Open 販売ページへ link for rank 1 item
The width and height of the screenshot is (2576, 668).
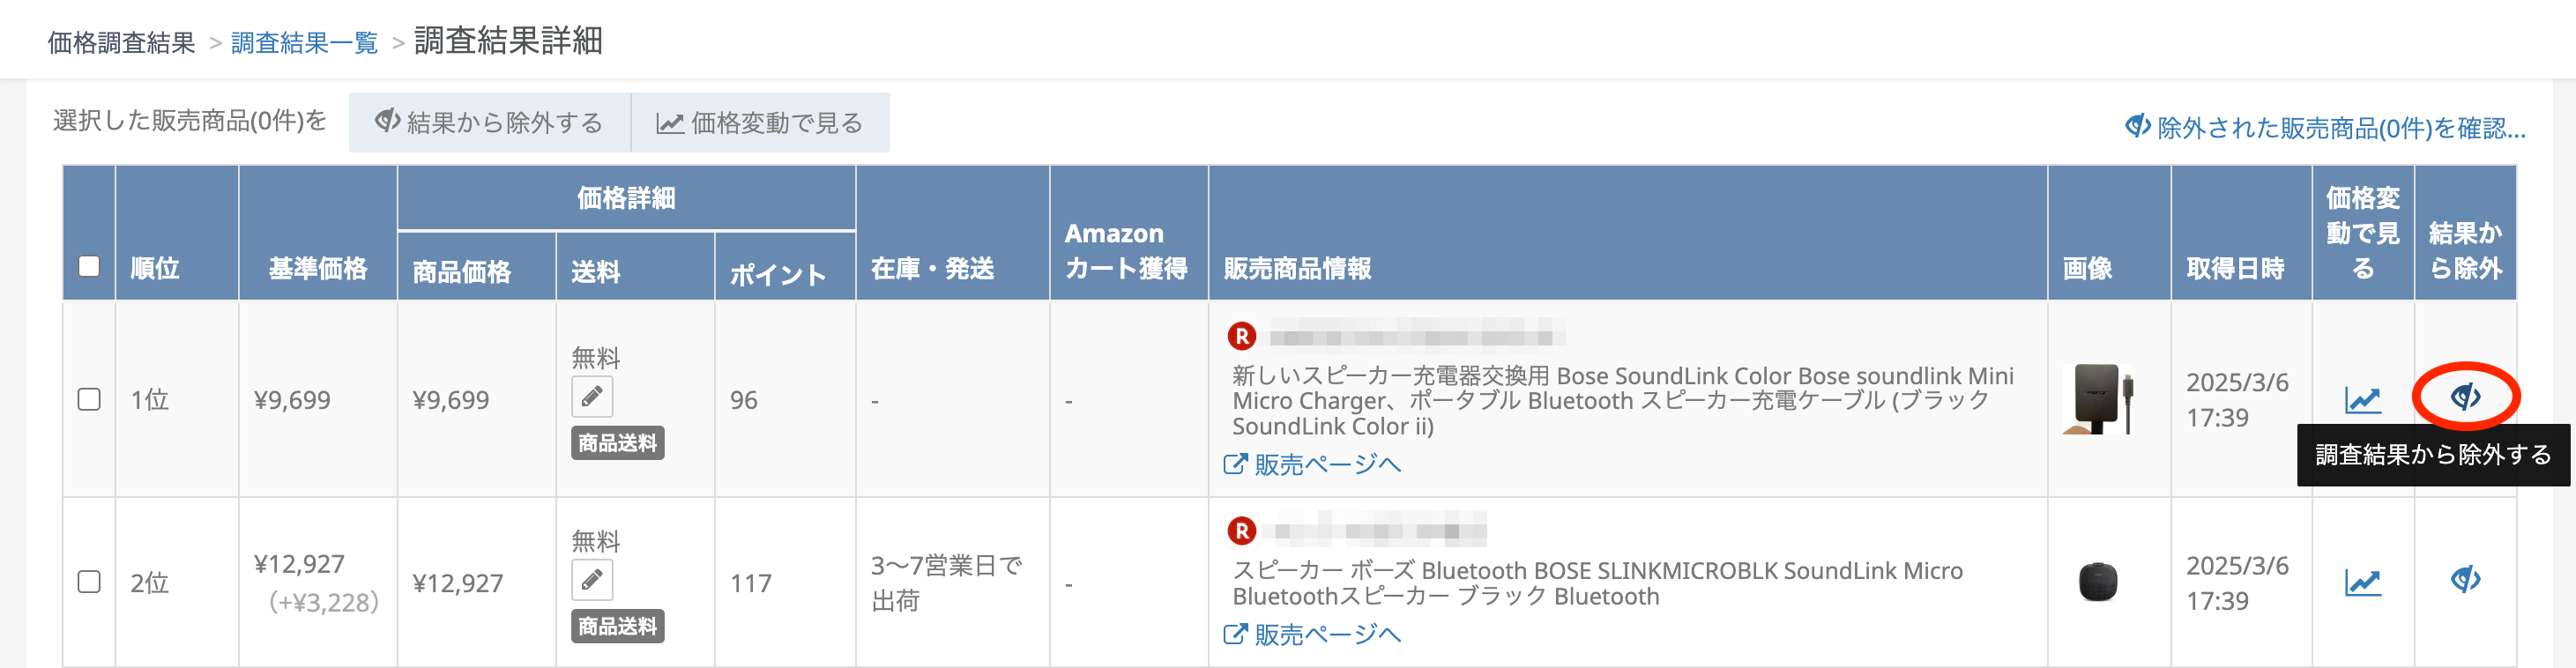pos(1313,464)
